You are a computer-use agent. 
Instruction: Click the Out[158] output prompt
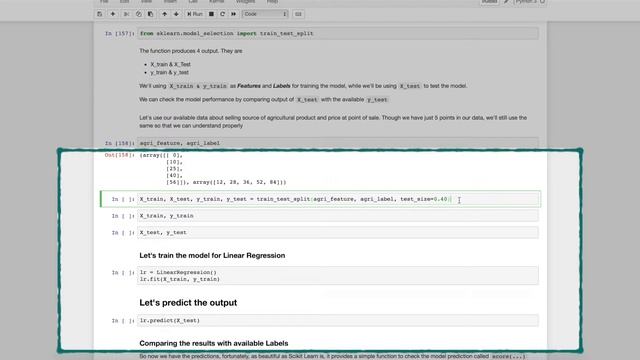(x=119, y=155)
